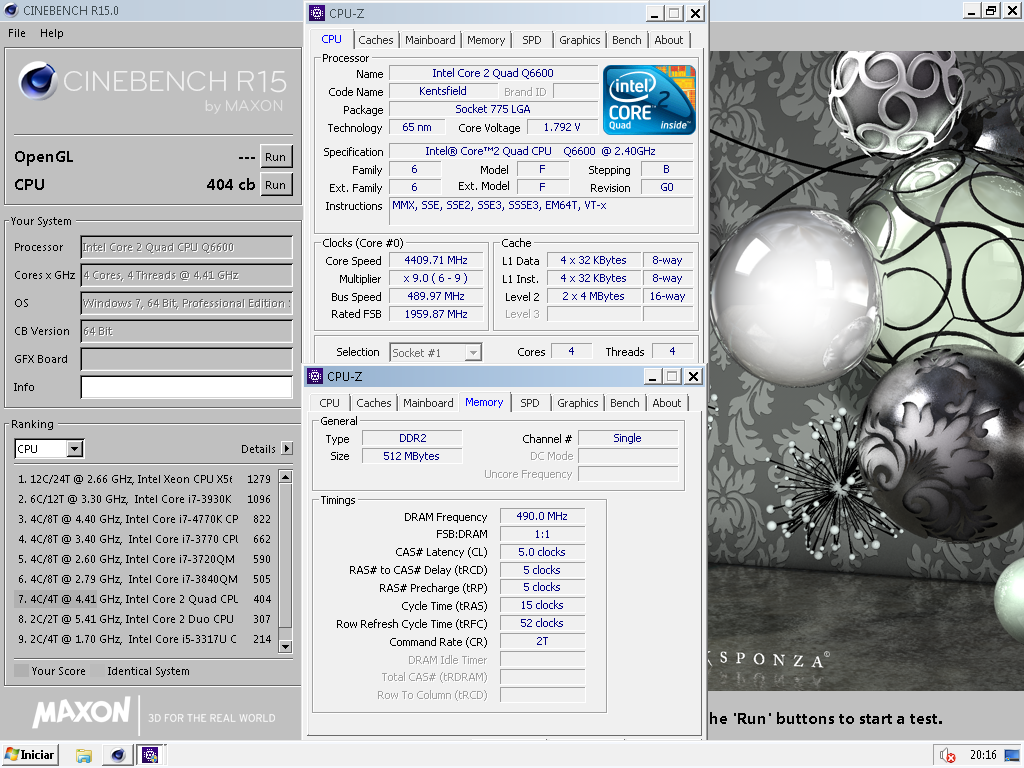This screenshot has height=768, width=1024.
Task: Open the File menu in Cinebench
Action: coord(16,33)
